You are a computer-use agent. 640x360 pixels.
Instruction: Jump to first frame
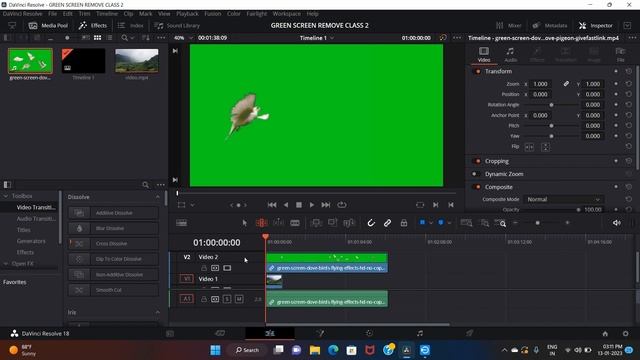[x=272, y=204]
